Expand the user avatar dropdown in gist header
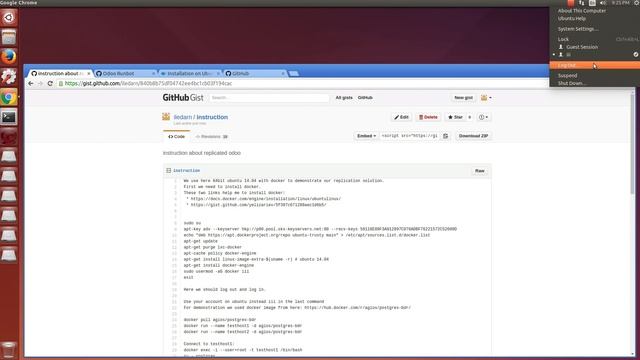Viewport: 640px width, 360px height. pos(486,98)
